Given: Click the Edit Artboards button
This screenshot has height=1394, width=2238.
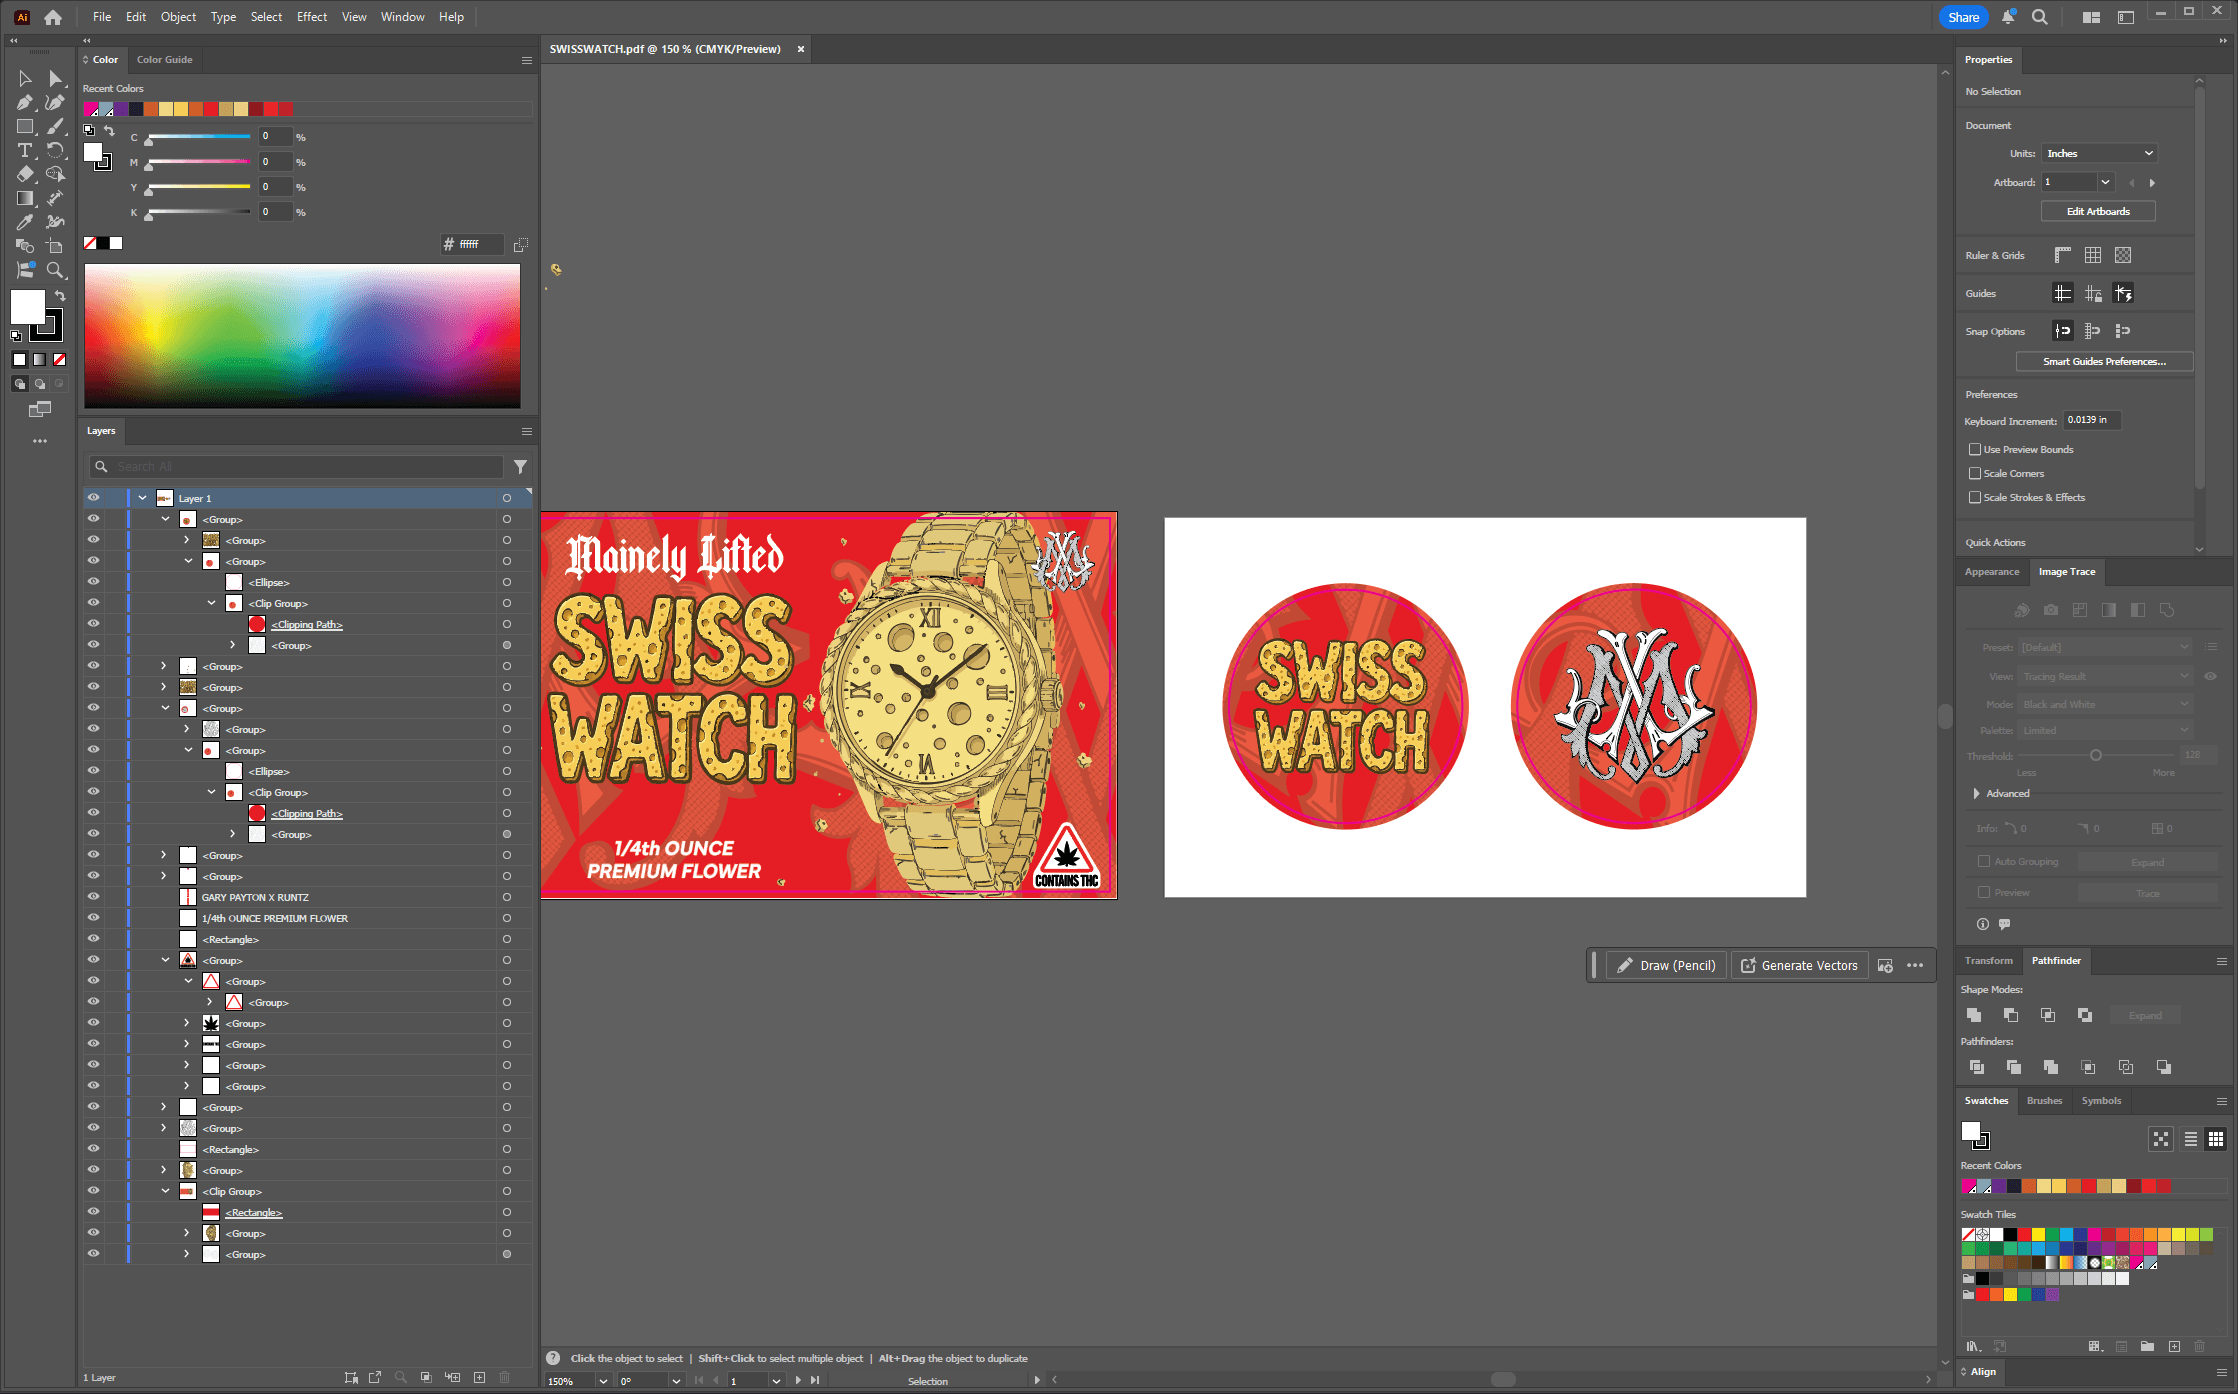Looking at the screenshot, I should tap(2098, 211).
